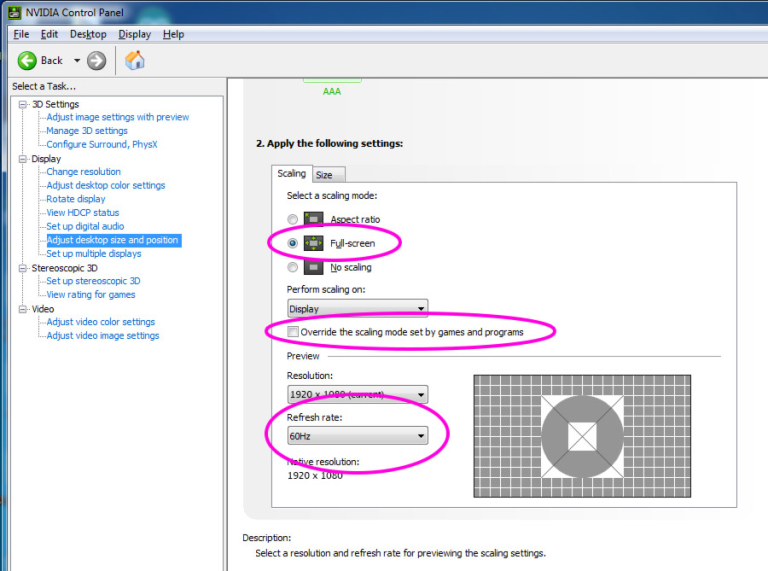Open Adjust video image settings
Viewport: 768px width, 571px height.
coord(103,336)
